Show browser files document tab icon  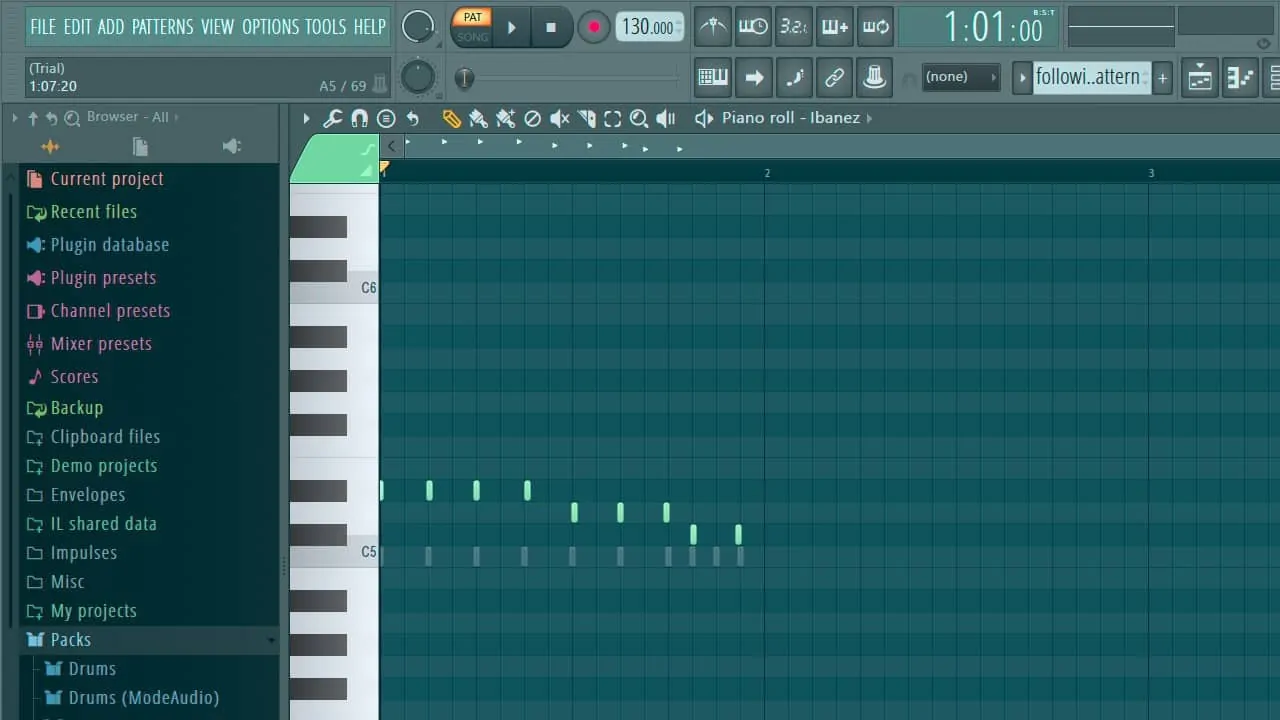pyautogui.click(x=140, y=147)
